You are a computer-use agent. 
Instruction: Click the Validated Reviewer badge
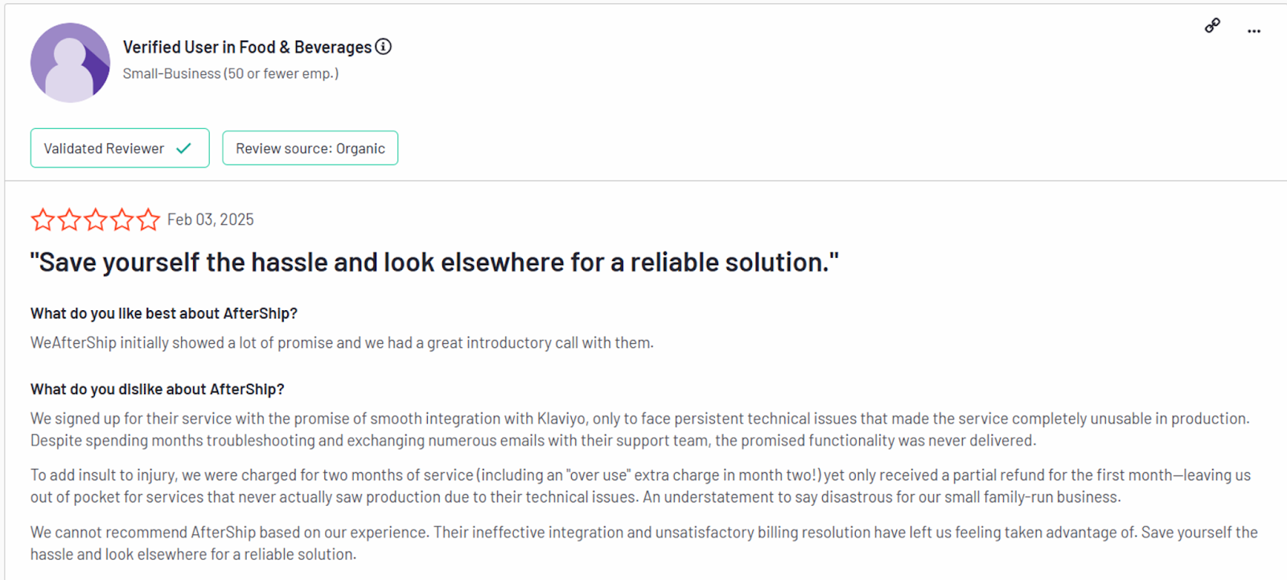(x=119, y=147)
